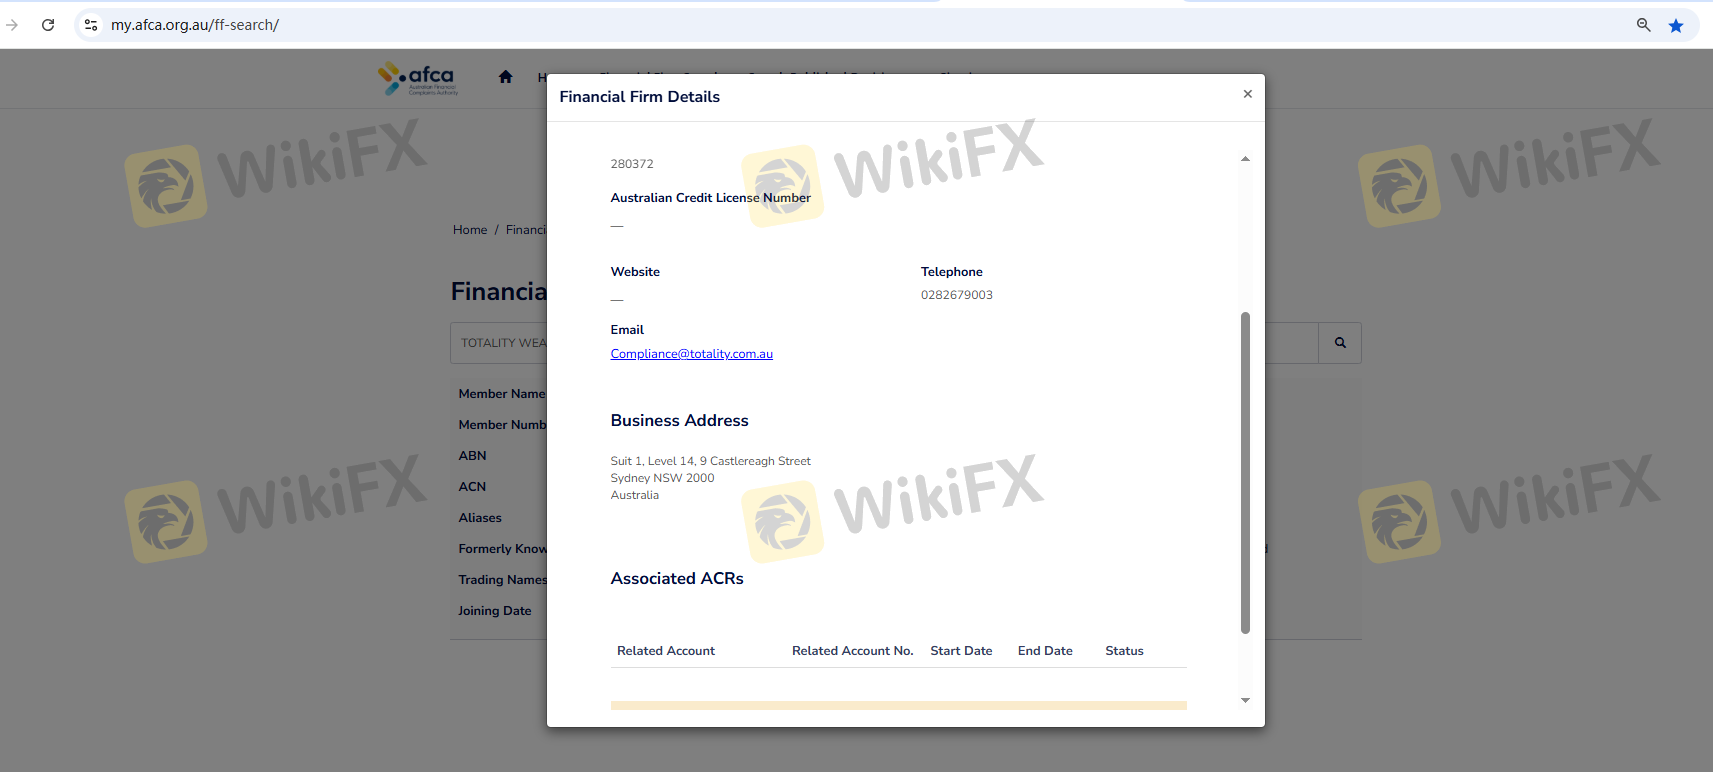1713x772 pixels.
Task: Go to the AFCA home icon
Action: pyautogui.click(x=505, y=77)
